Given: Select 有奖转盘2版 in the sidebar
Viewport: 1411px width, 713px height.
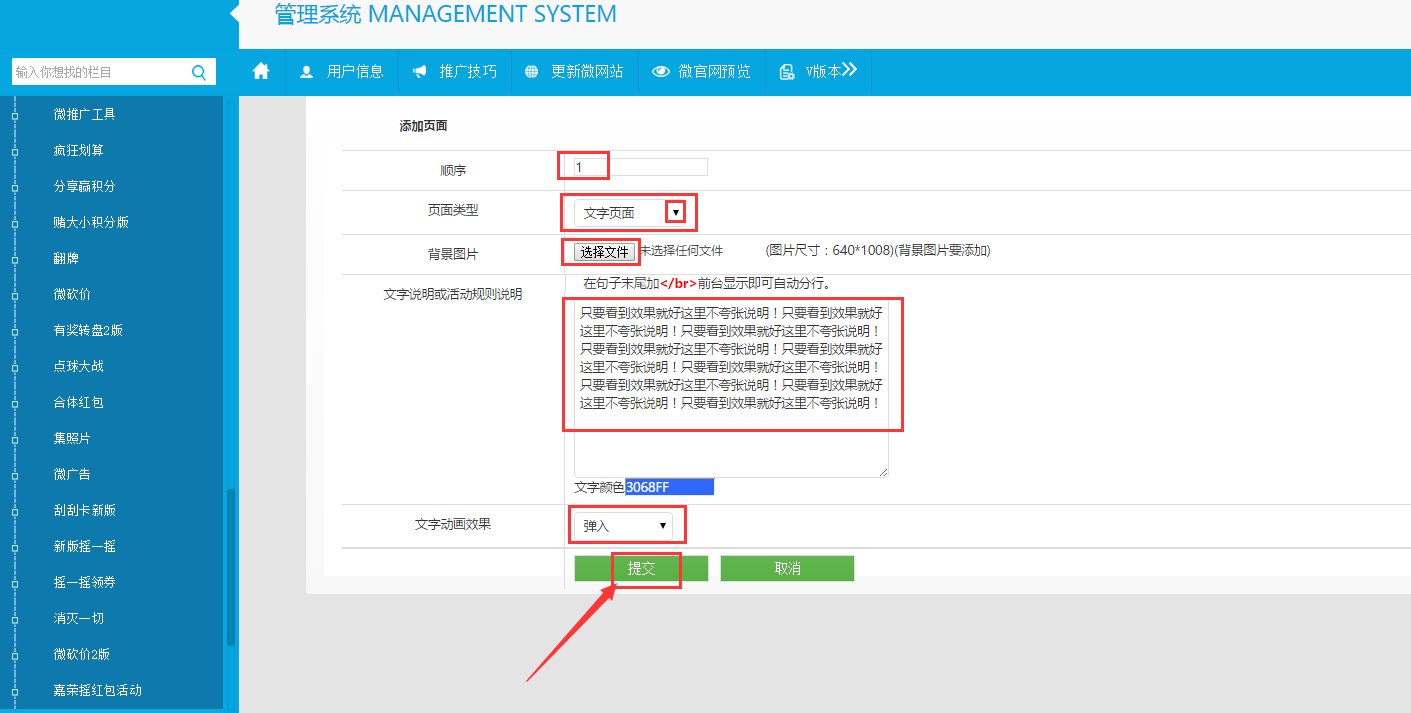Looking at the screenshot, I should coord(88,330).
